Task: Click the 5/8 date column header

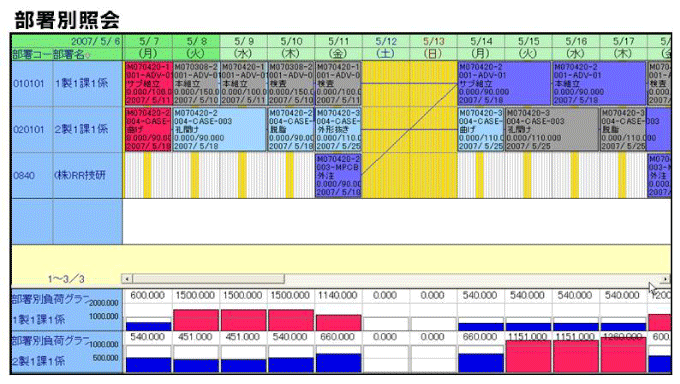Action: (196, 42)
